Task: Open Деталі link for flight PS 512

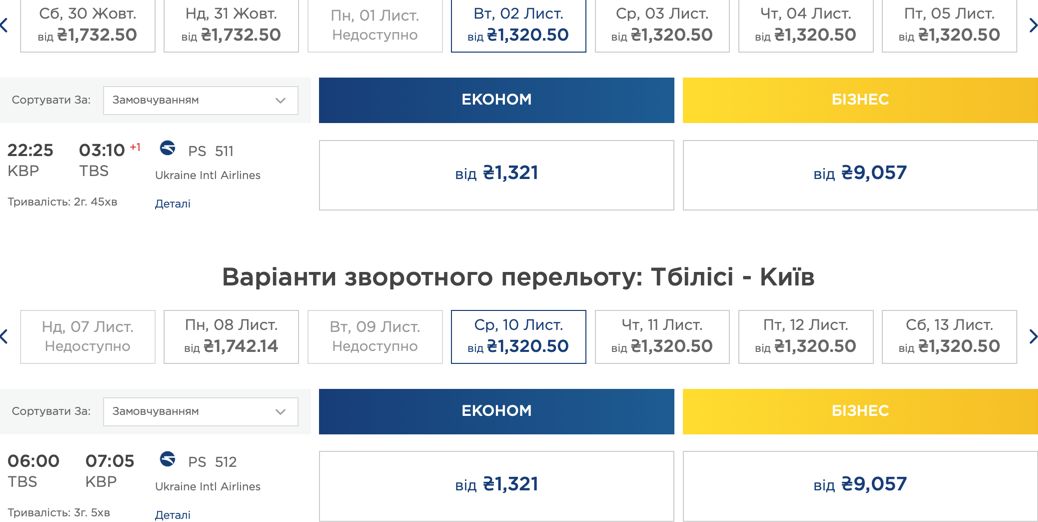Action: (x=173, y=515)
